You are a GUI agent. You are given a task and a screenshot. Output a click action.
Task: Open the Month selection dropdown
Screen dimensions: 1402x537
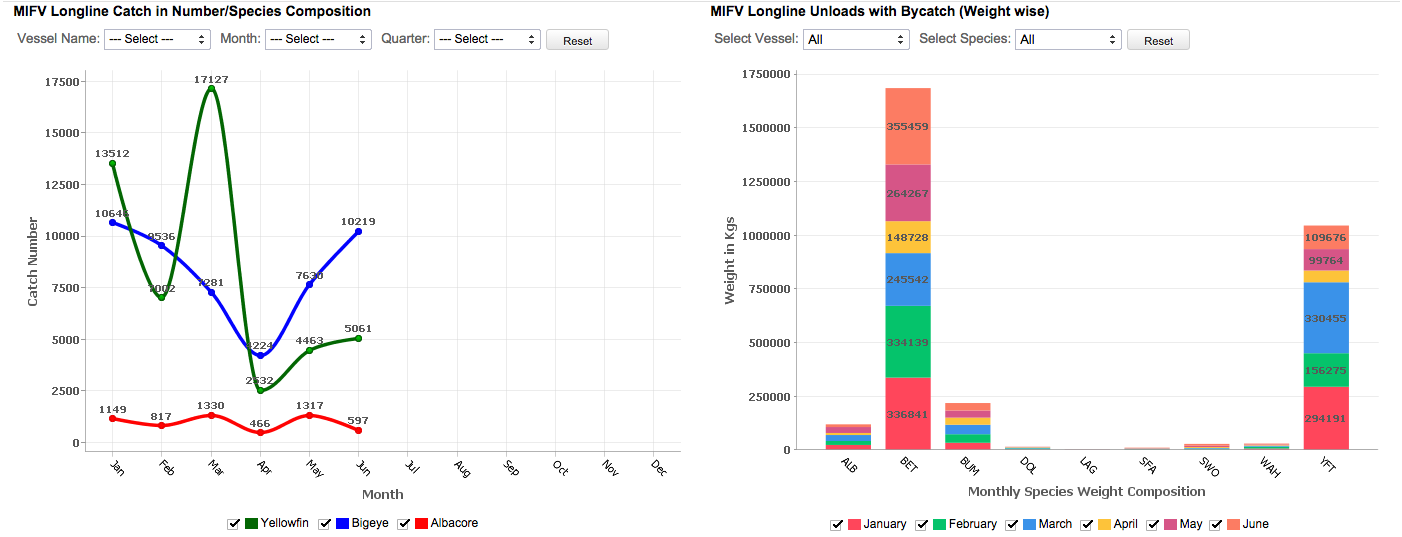[x=318, y=40]
